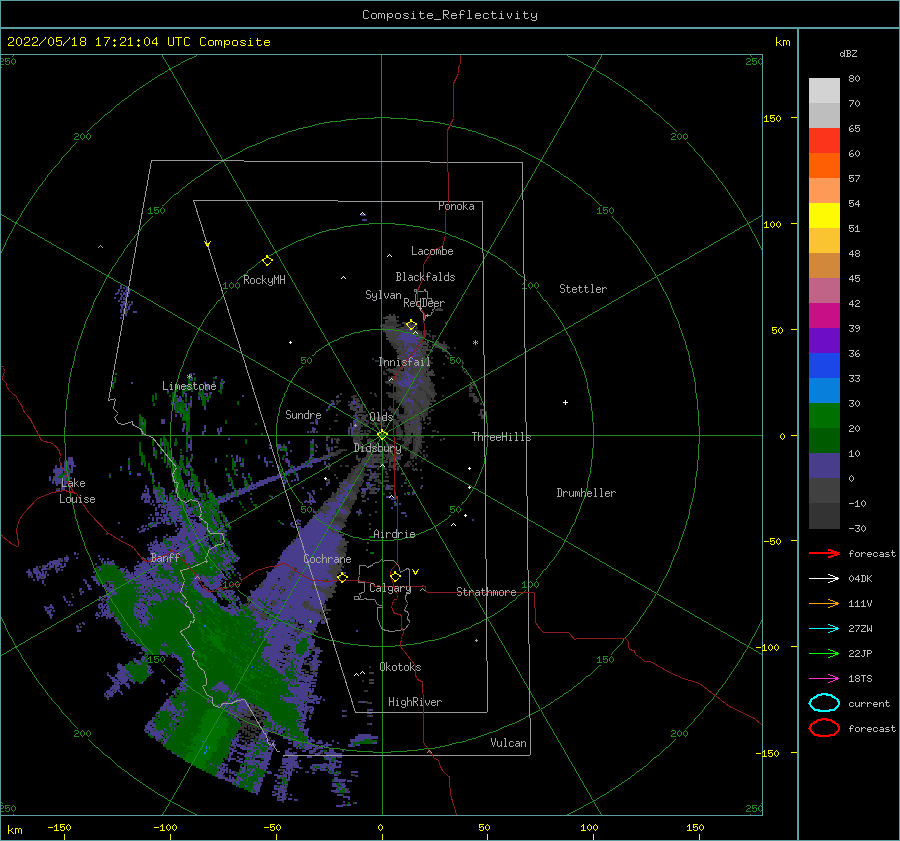Screen dimensions: 900x841
Task: Click the dBZ legend heading
Action: (x=848, y=53)
